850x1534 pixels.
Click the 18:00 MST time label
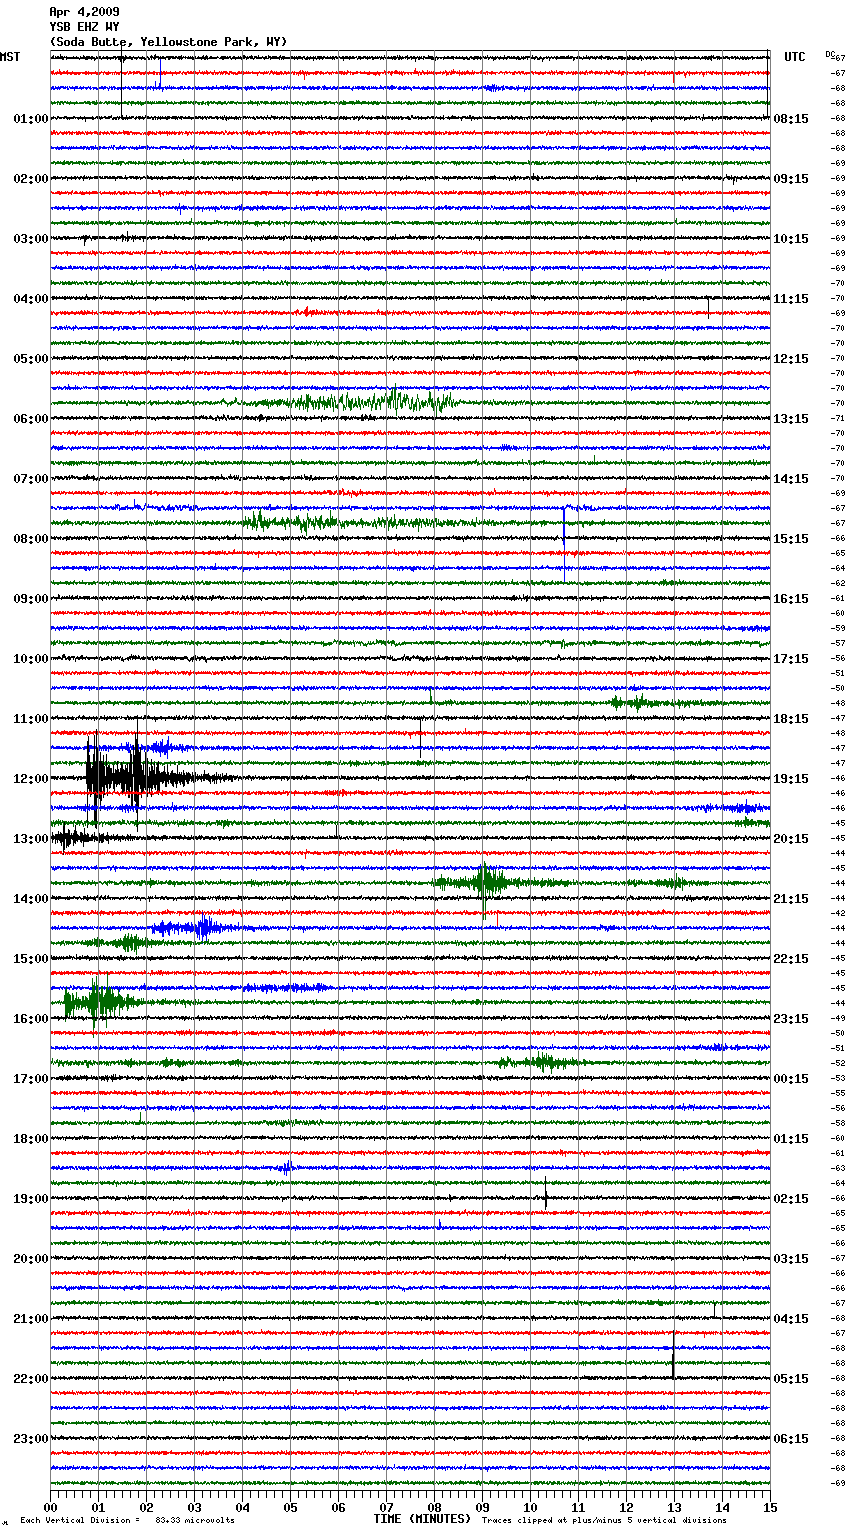30,1139
